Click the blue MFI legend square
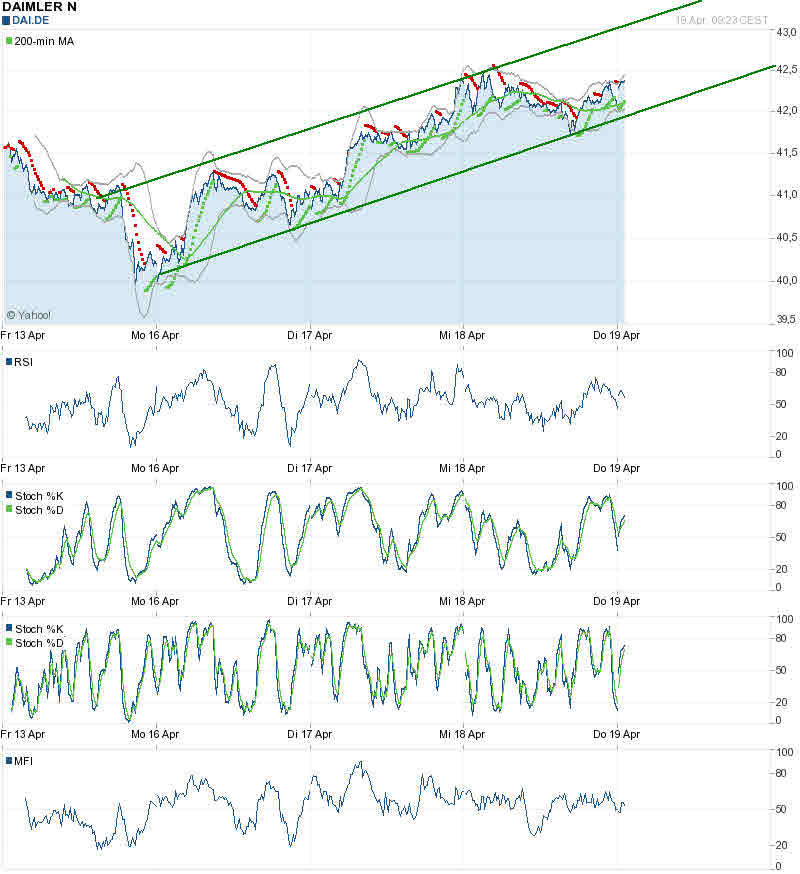Image resolution: width=800 pixels, height=874 pixels. pyautogui.click(x=9, y=761)
